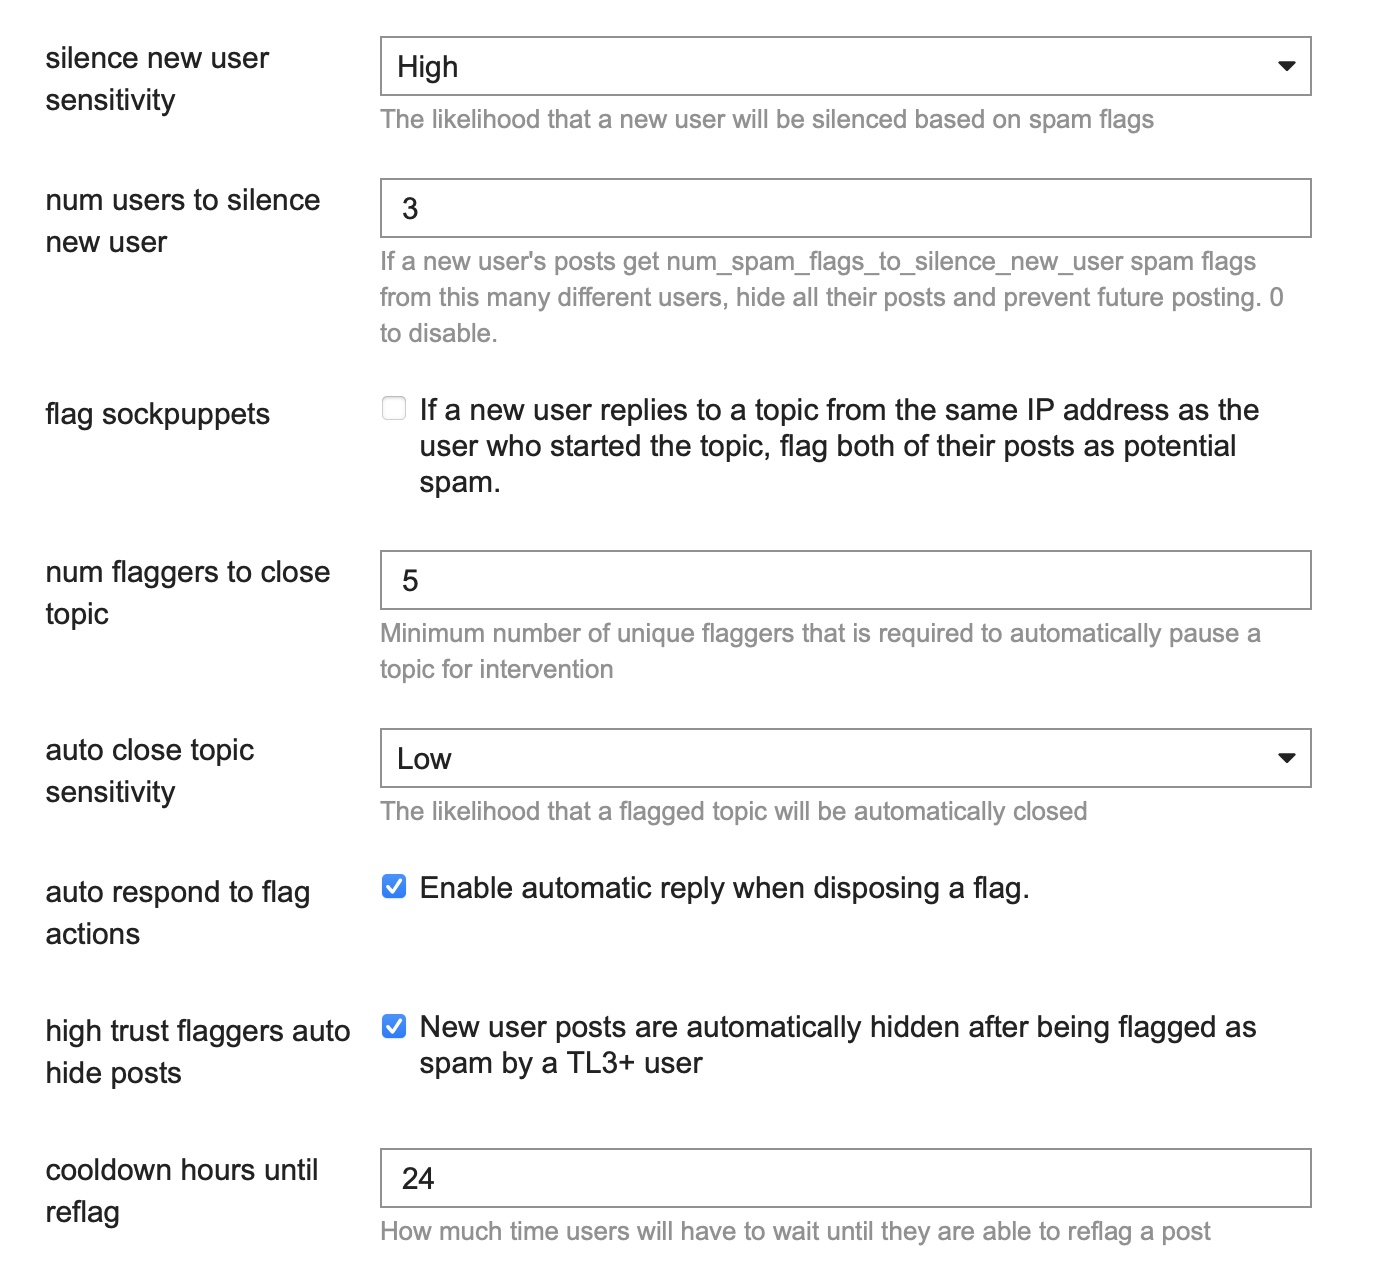Click the "high trust flaggers auto hide posts" setting name

click(198, 1051)
